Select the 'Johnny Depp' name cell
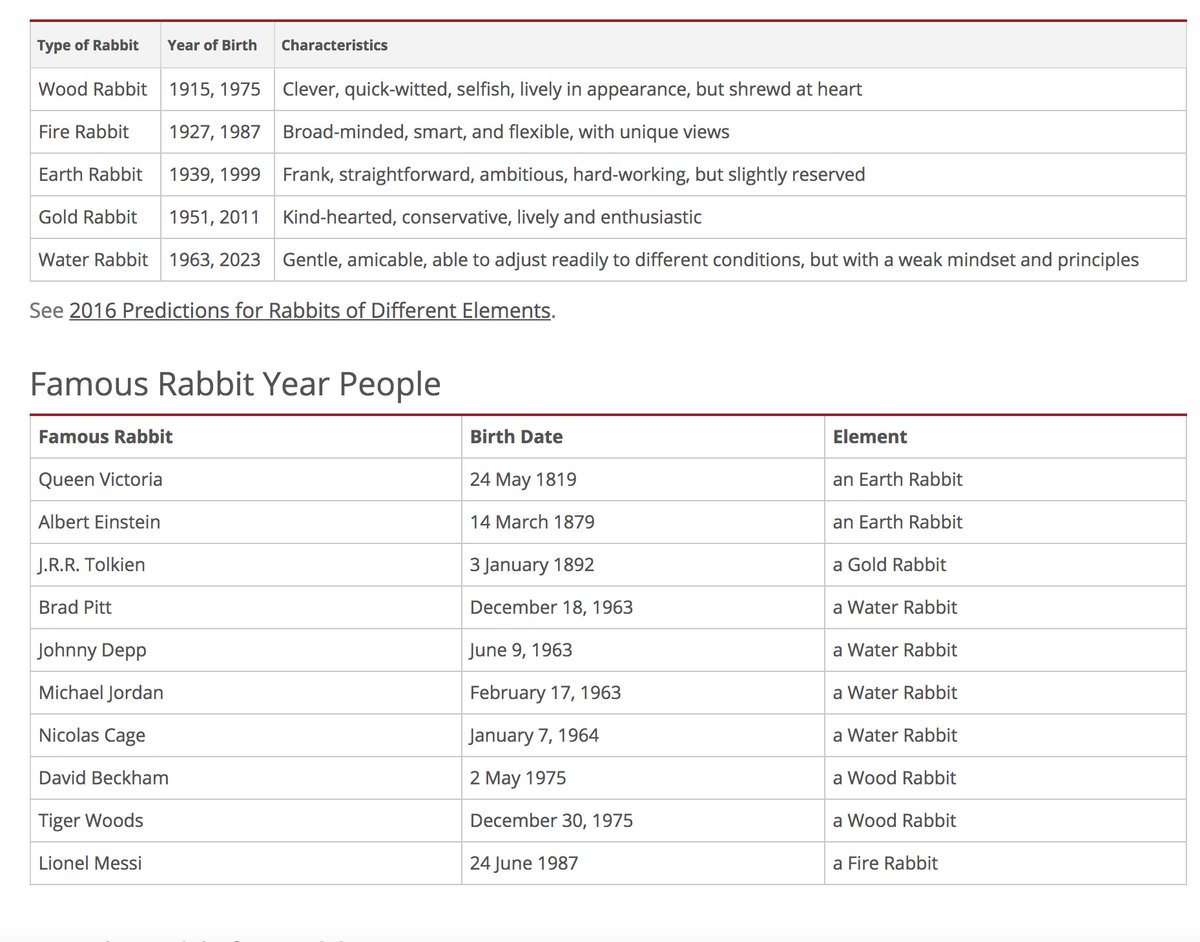Screen dimensions: 1200x942 tap(245, 650)
